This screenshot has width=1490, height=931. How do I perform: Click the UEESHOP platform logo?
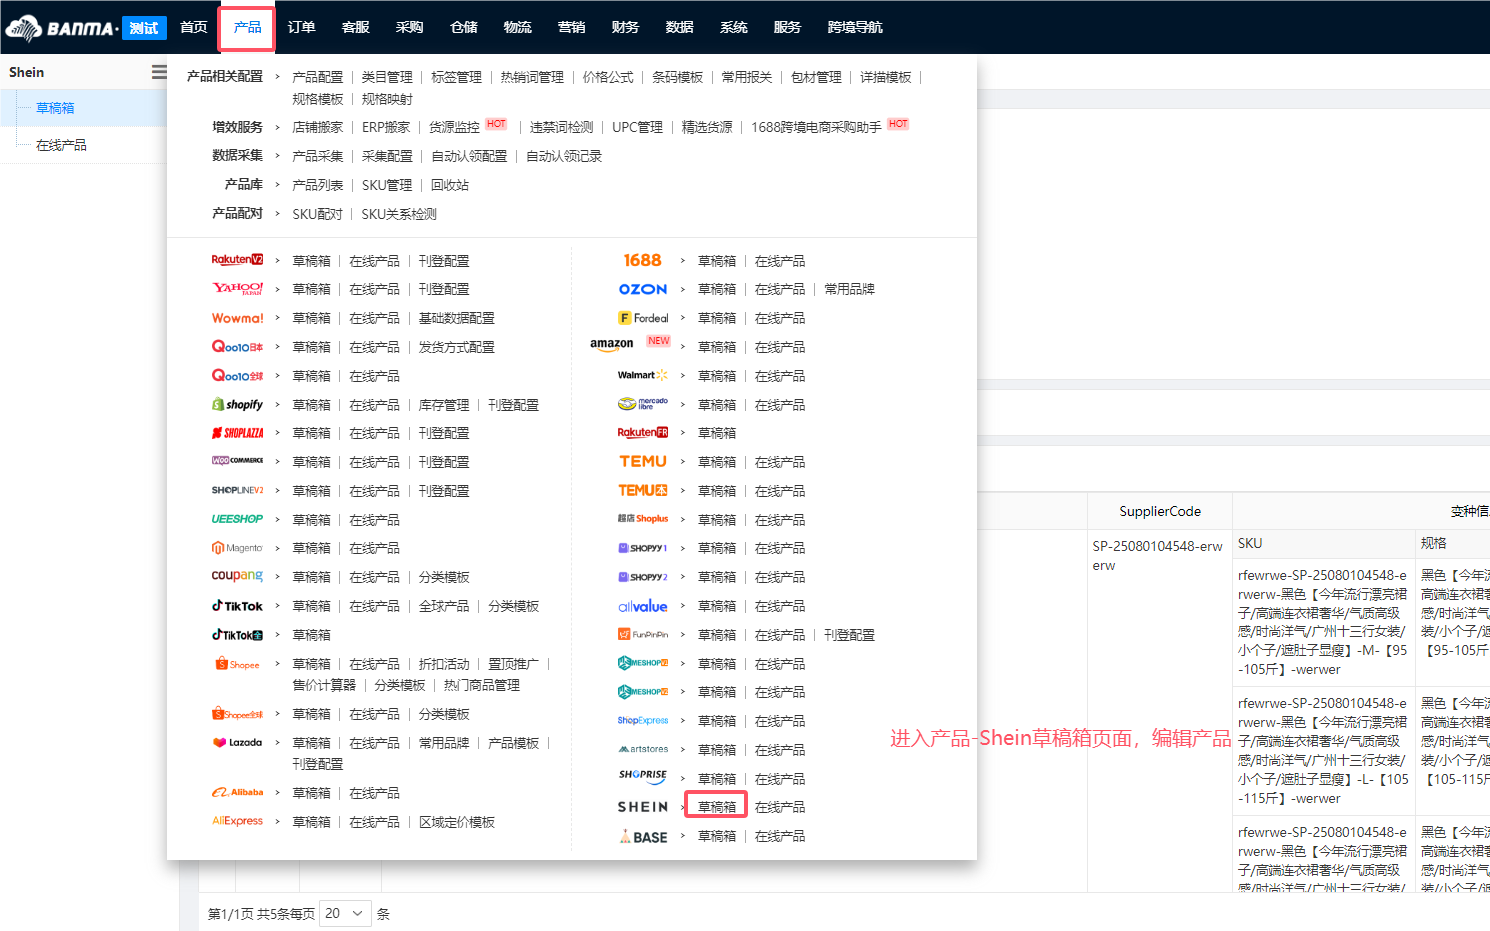point(237,519)
